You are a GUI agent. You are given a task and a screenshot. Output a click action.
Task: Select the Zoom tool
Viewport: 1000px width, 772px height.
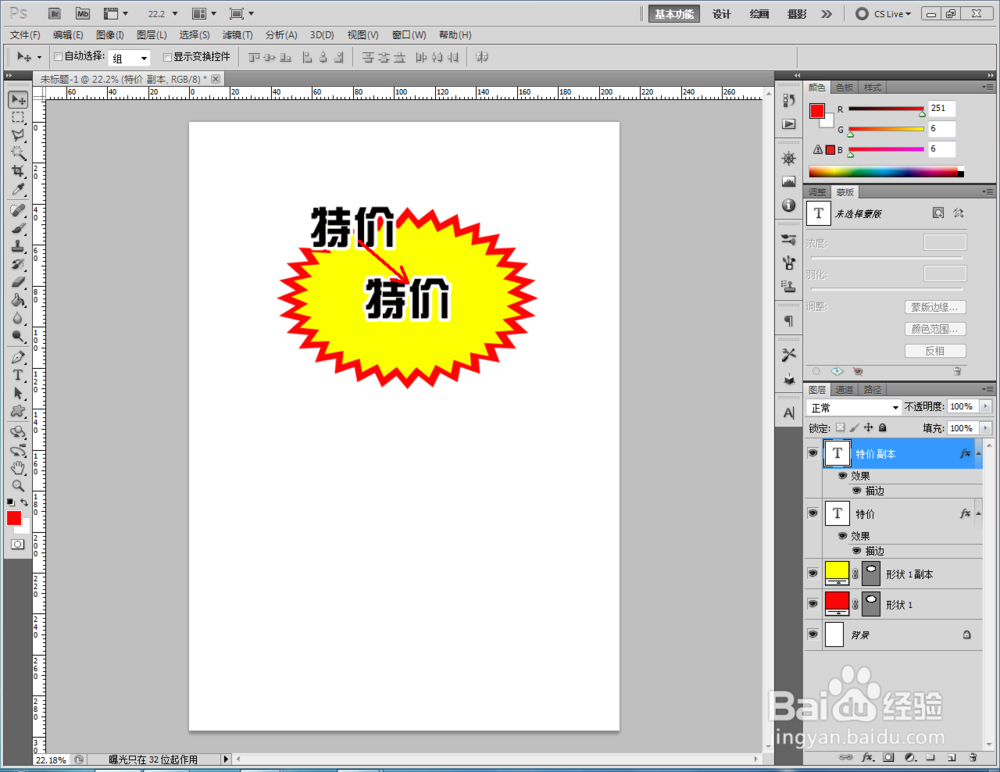pyautogui.click(x=18, y=484)
